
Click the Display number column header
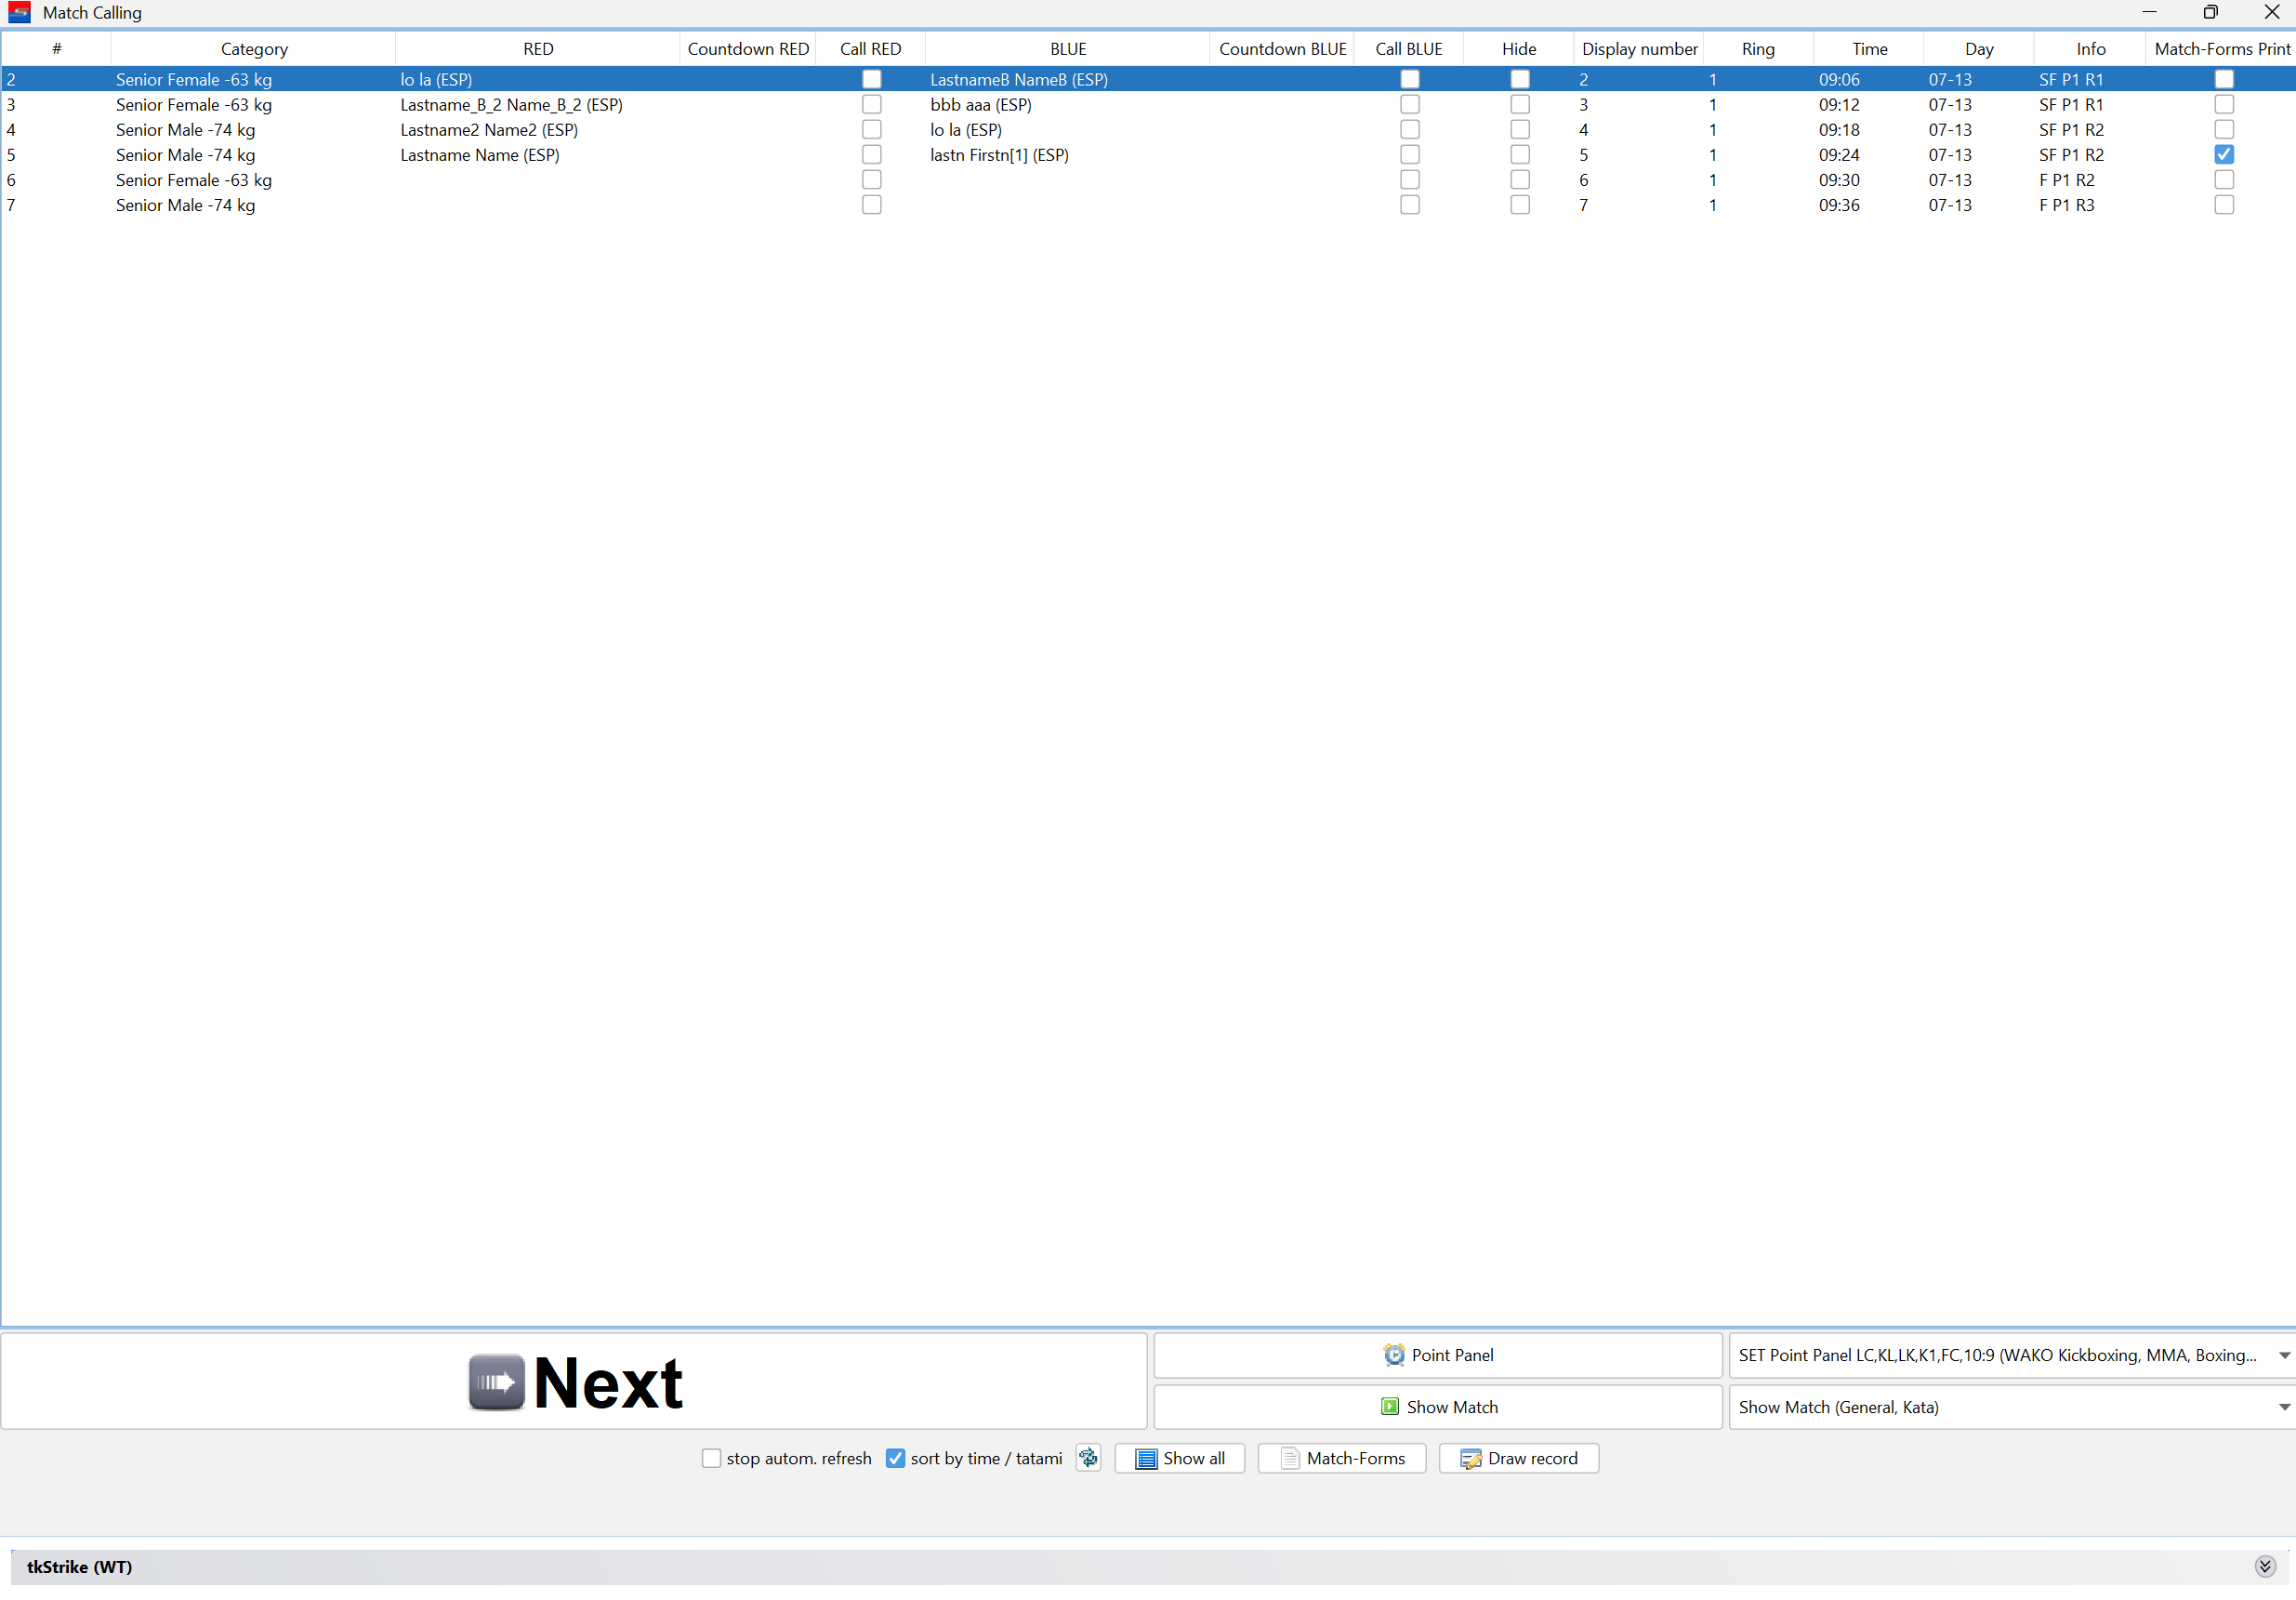[1639, 49]
